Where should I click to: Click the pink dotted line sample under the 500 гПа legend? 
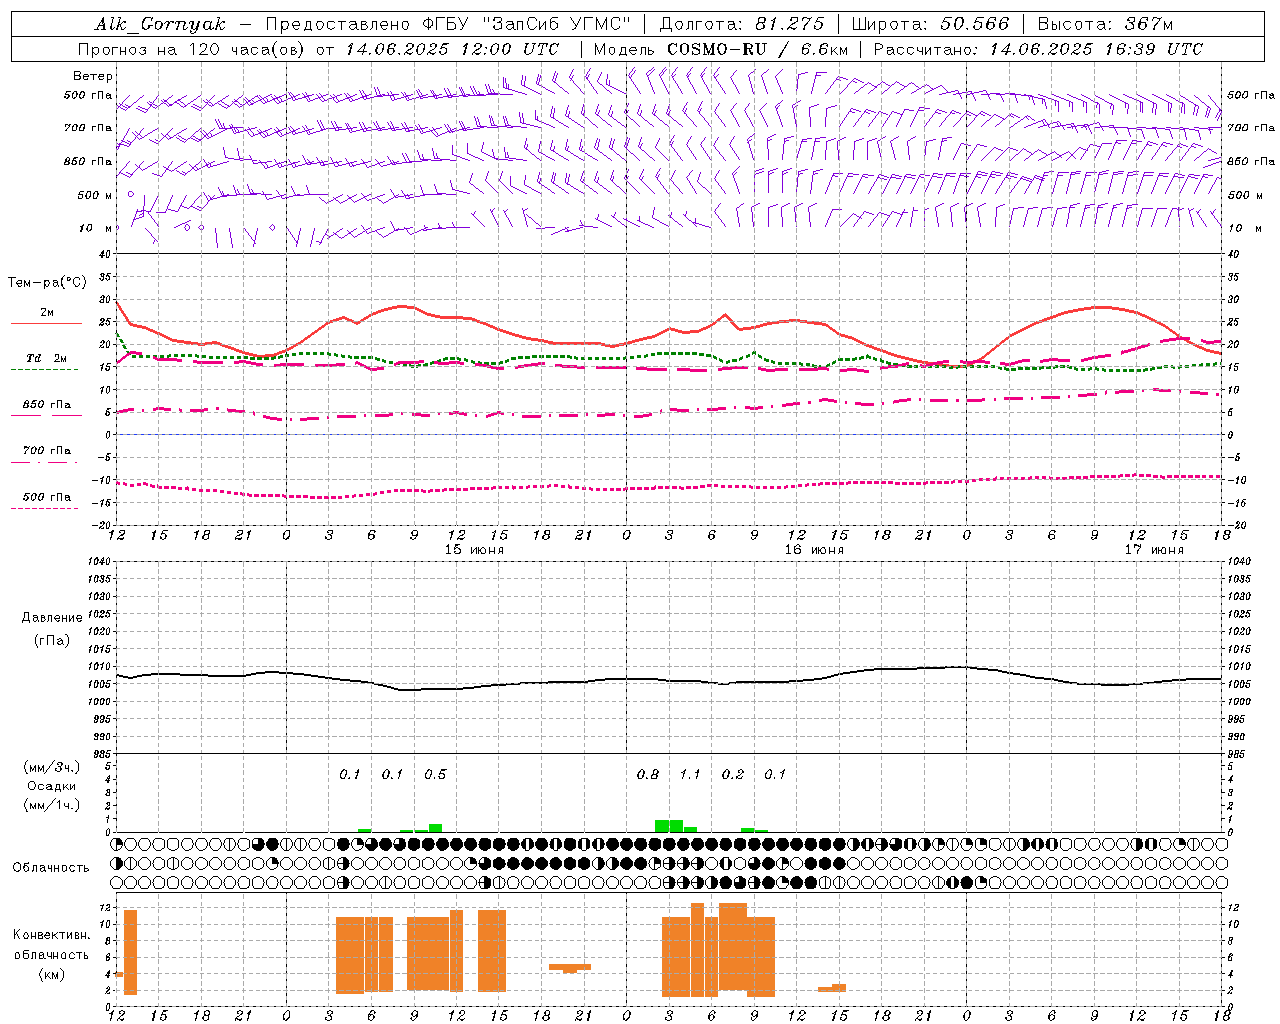click(x=45, y=509)
